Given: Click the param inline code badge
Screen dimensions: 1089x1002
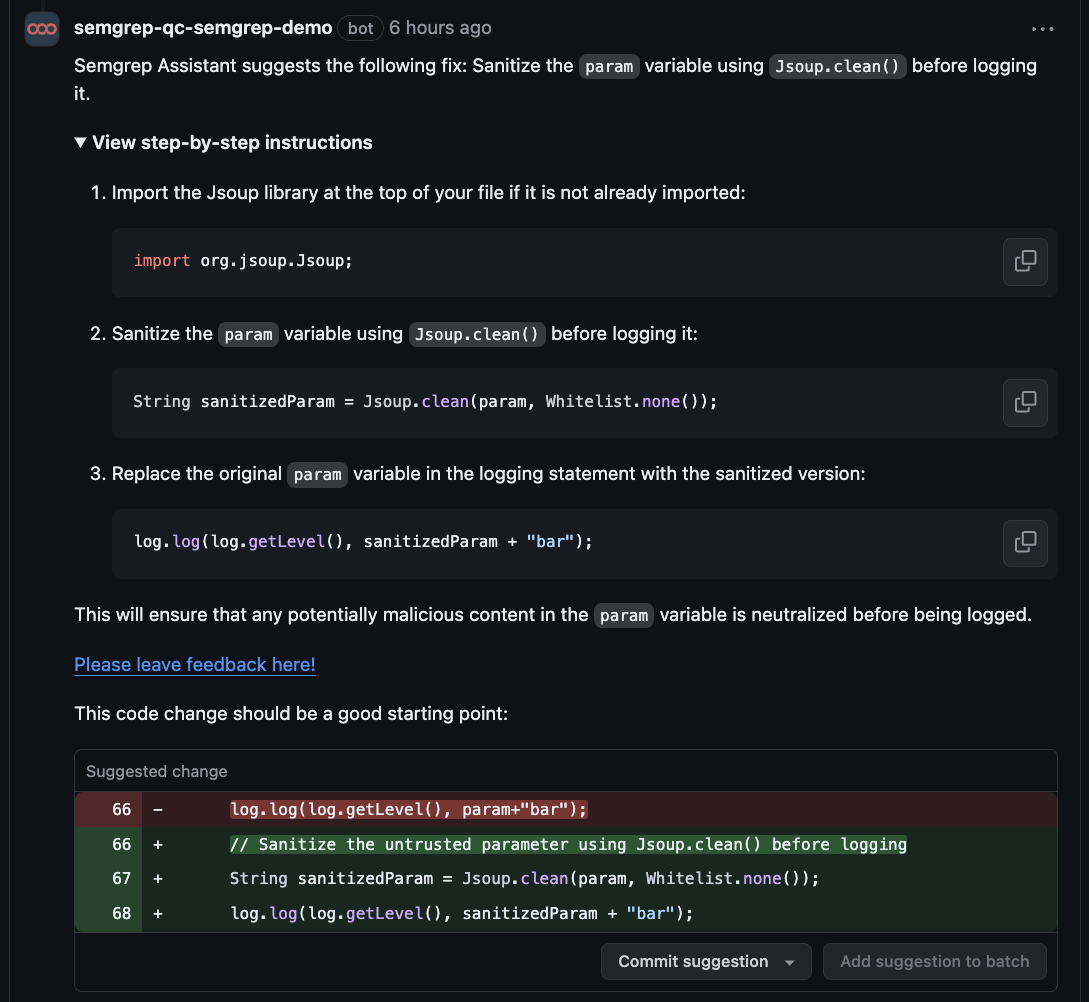Looking at the screenshot, I should point(609,66).
